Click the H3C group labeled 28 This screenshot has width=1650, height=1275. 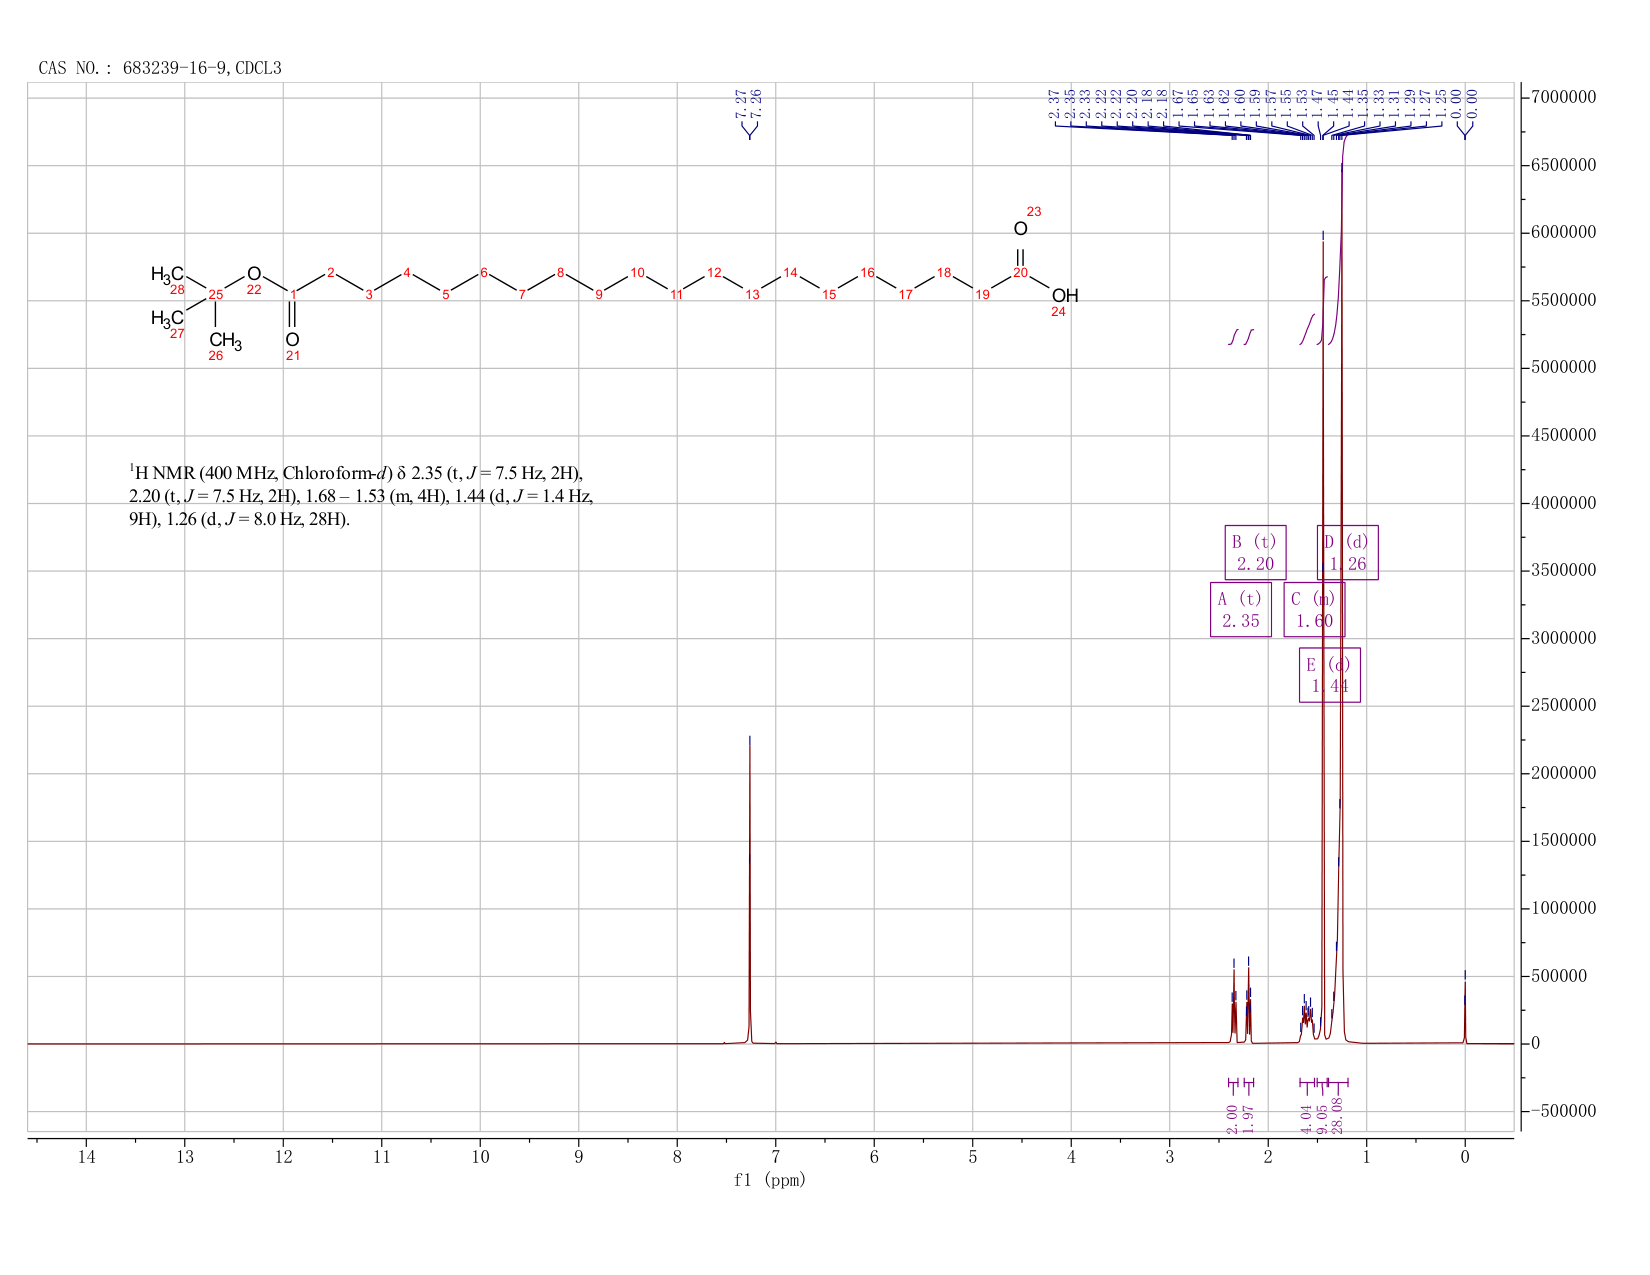(167, 274)
